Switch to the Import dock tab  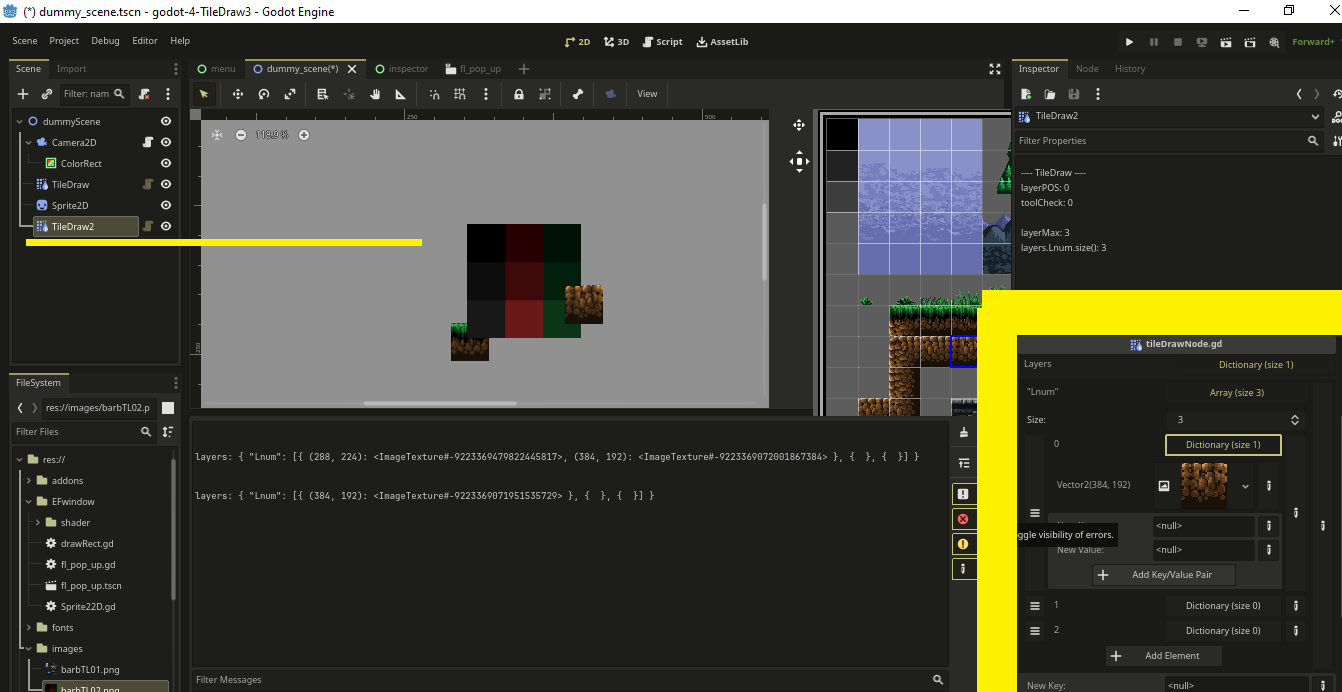[71, 69]
